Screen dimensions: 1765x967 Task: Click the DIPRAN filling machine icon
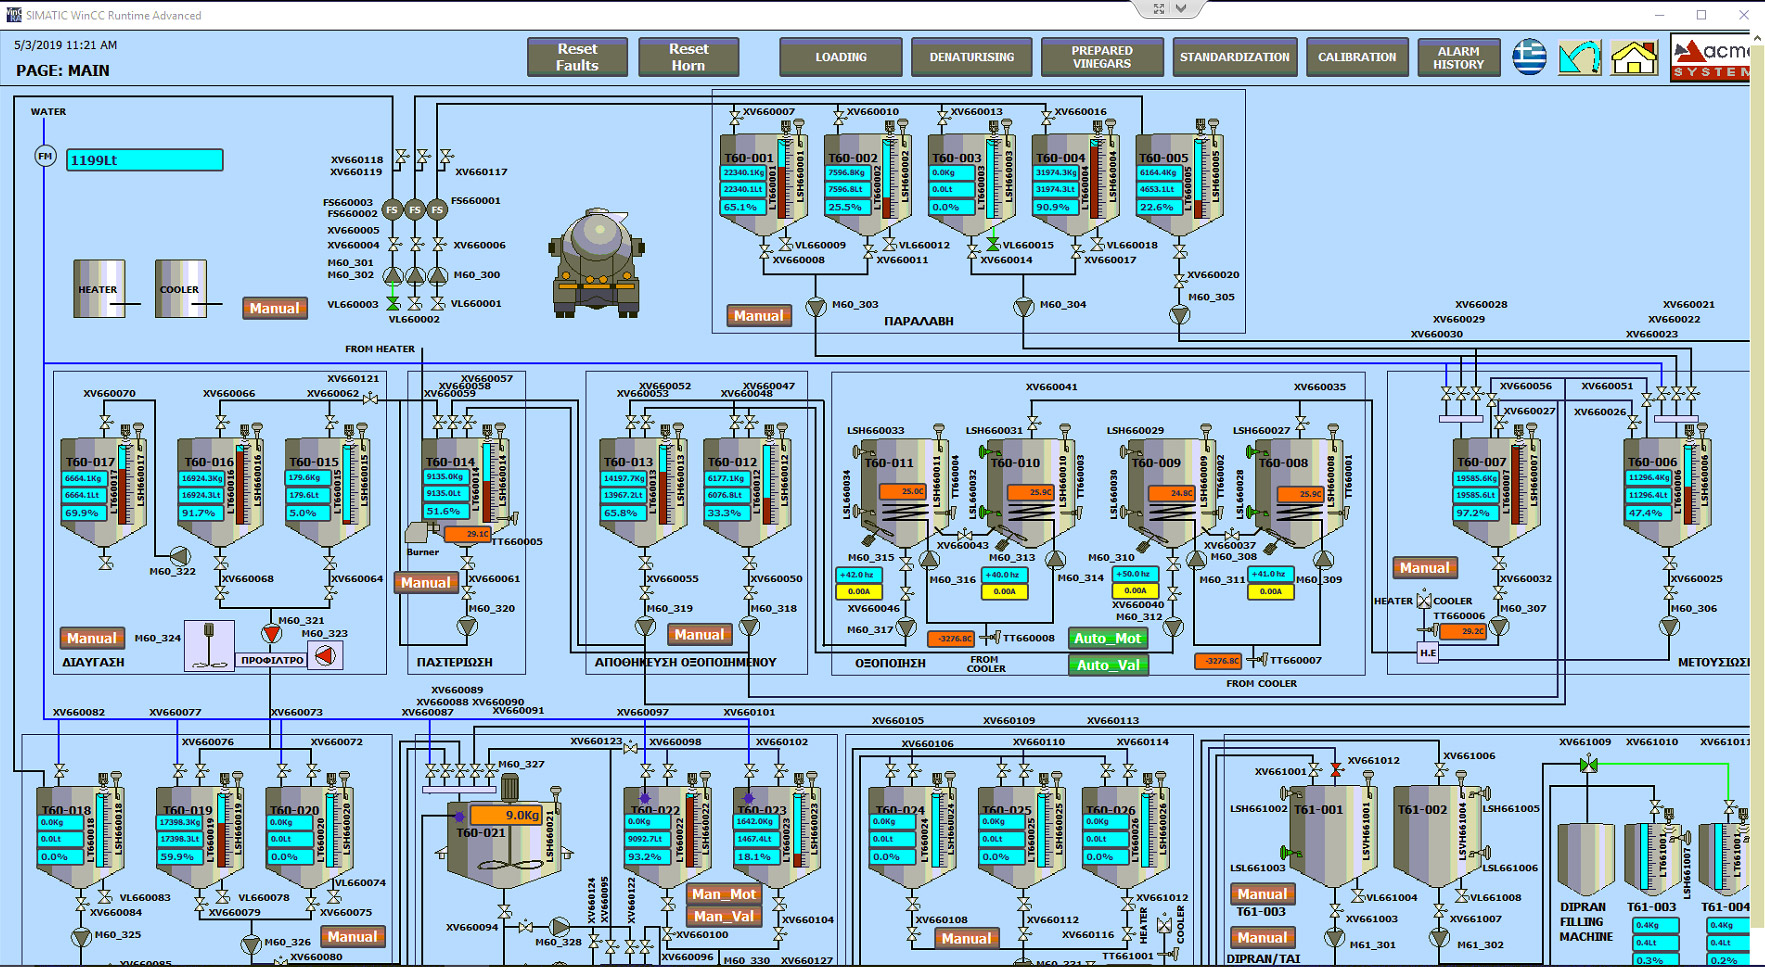1585,858
